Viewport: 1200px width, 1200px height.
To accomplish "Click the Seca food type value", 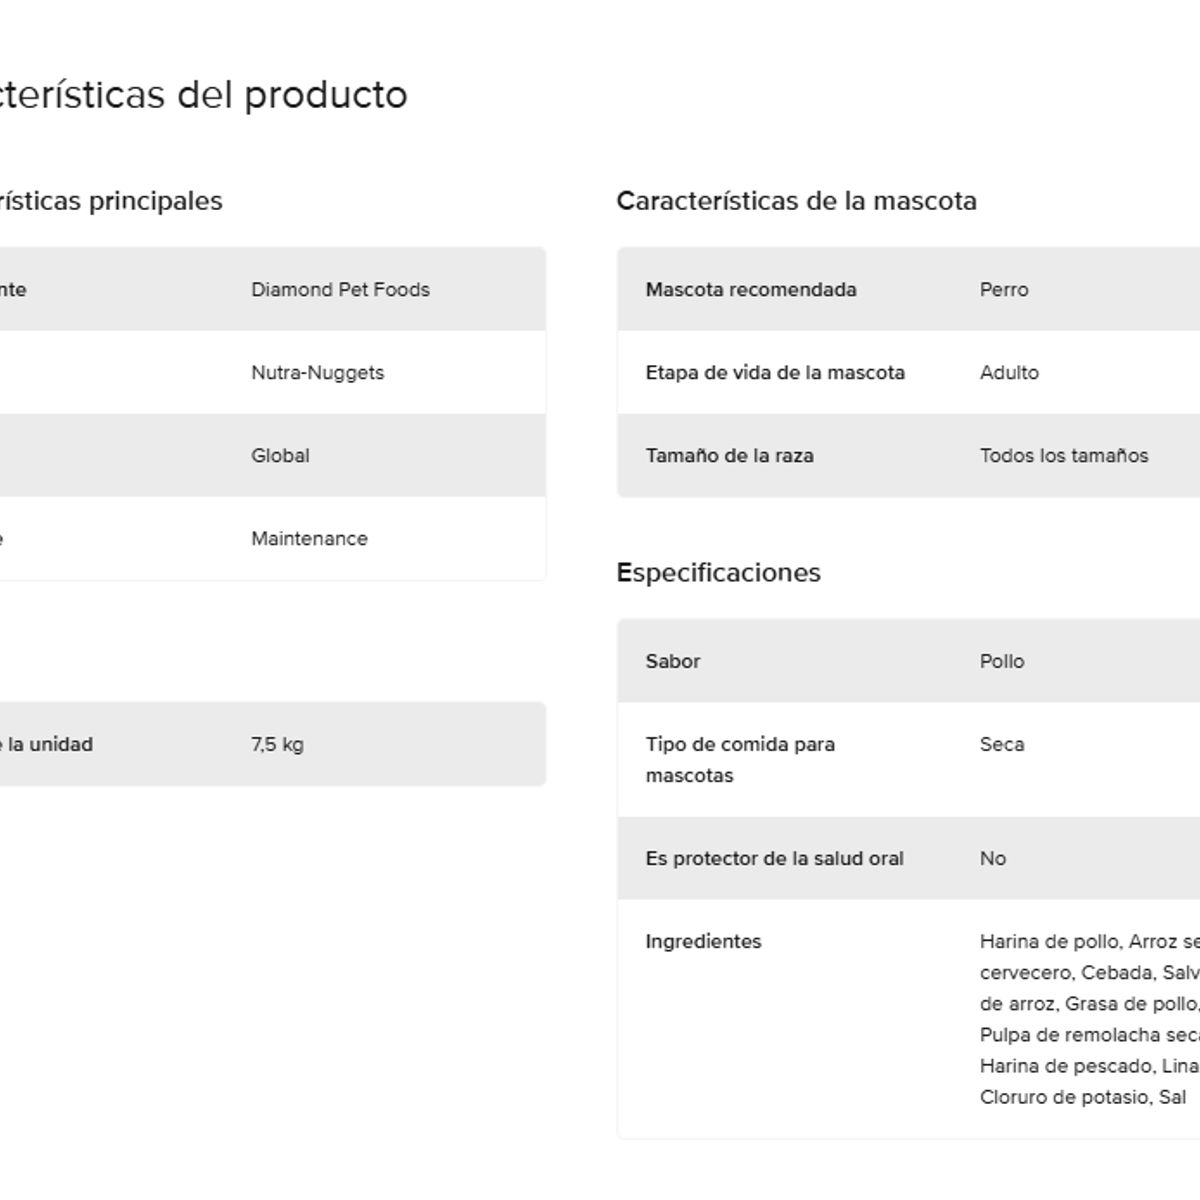I will pos(1002,744).
